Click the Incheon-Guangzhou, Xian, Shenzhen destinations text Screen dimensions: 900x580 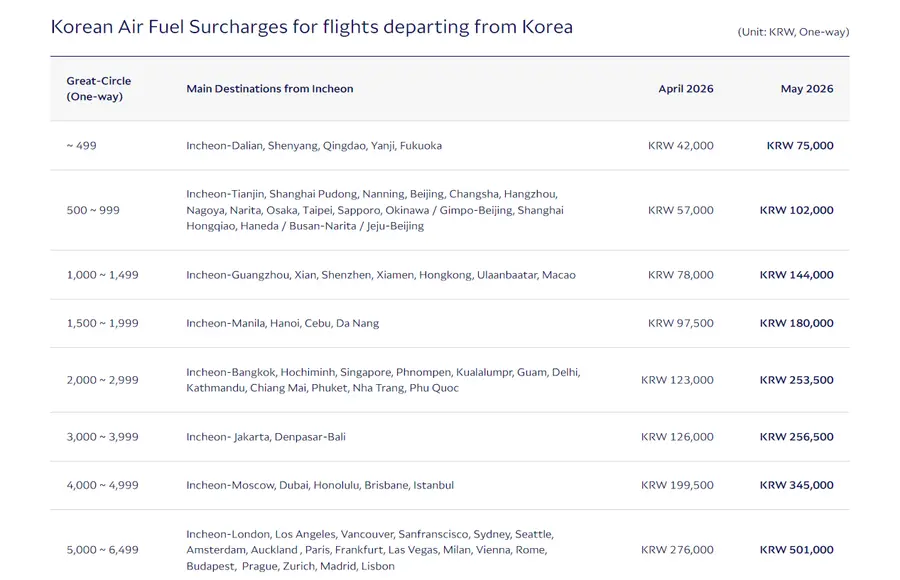(381, 274)
